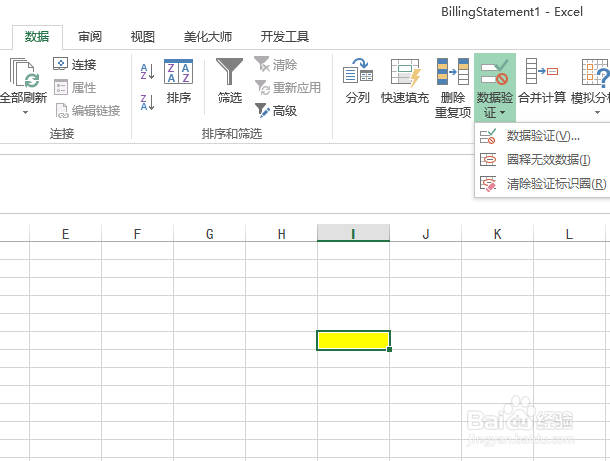Choose 圈释无效数据(I) menu entry
The height and width of the screenshot is (461, 610).
click(x=542, y=160)
